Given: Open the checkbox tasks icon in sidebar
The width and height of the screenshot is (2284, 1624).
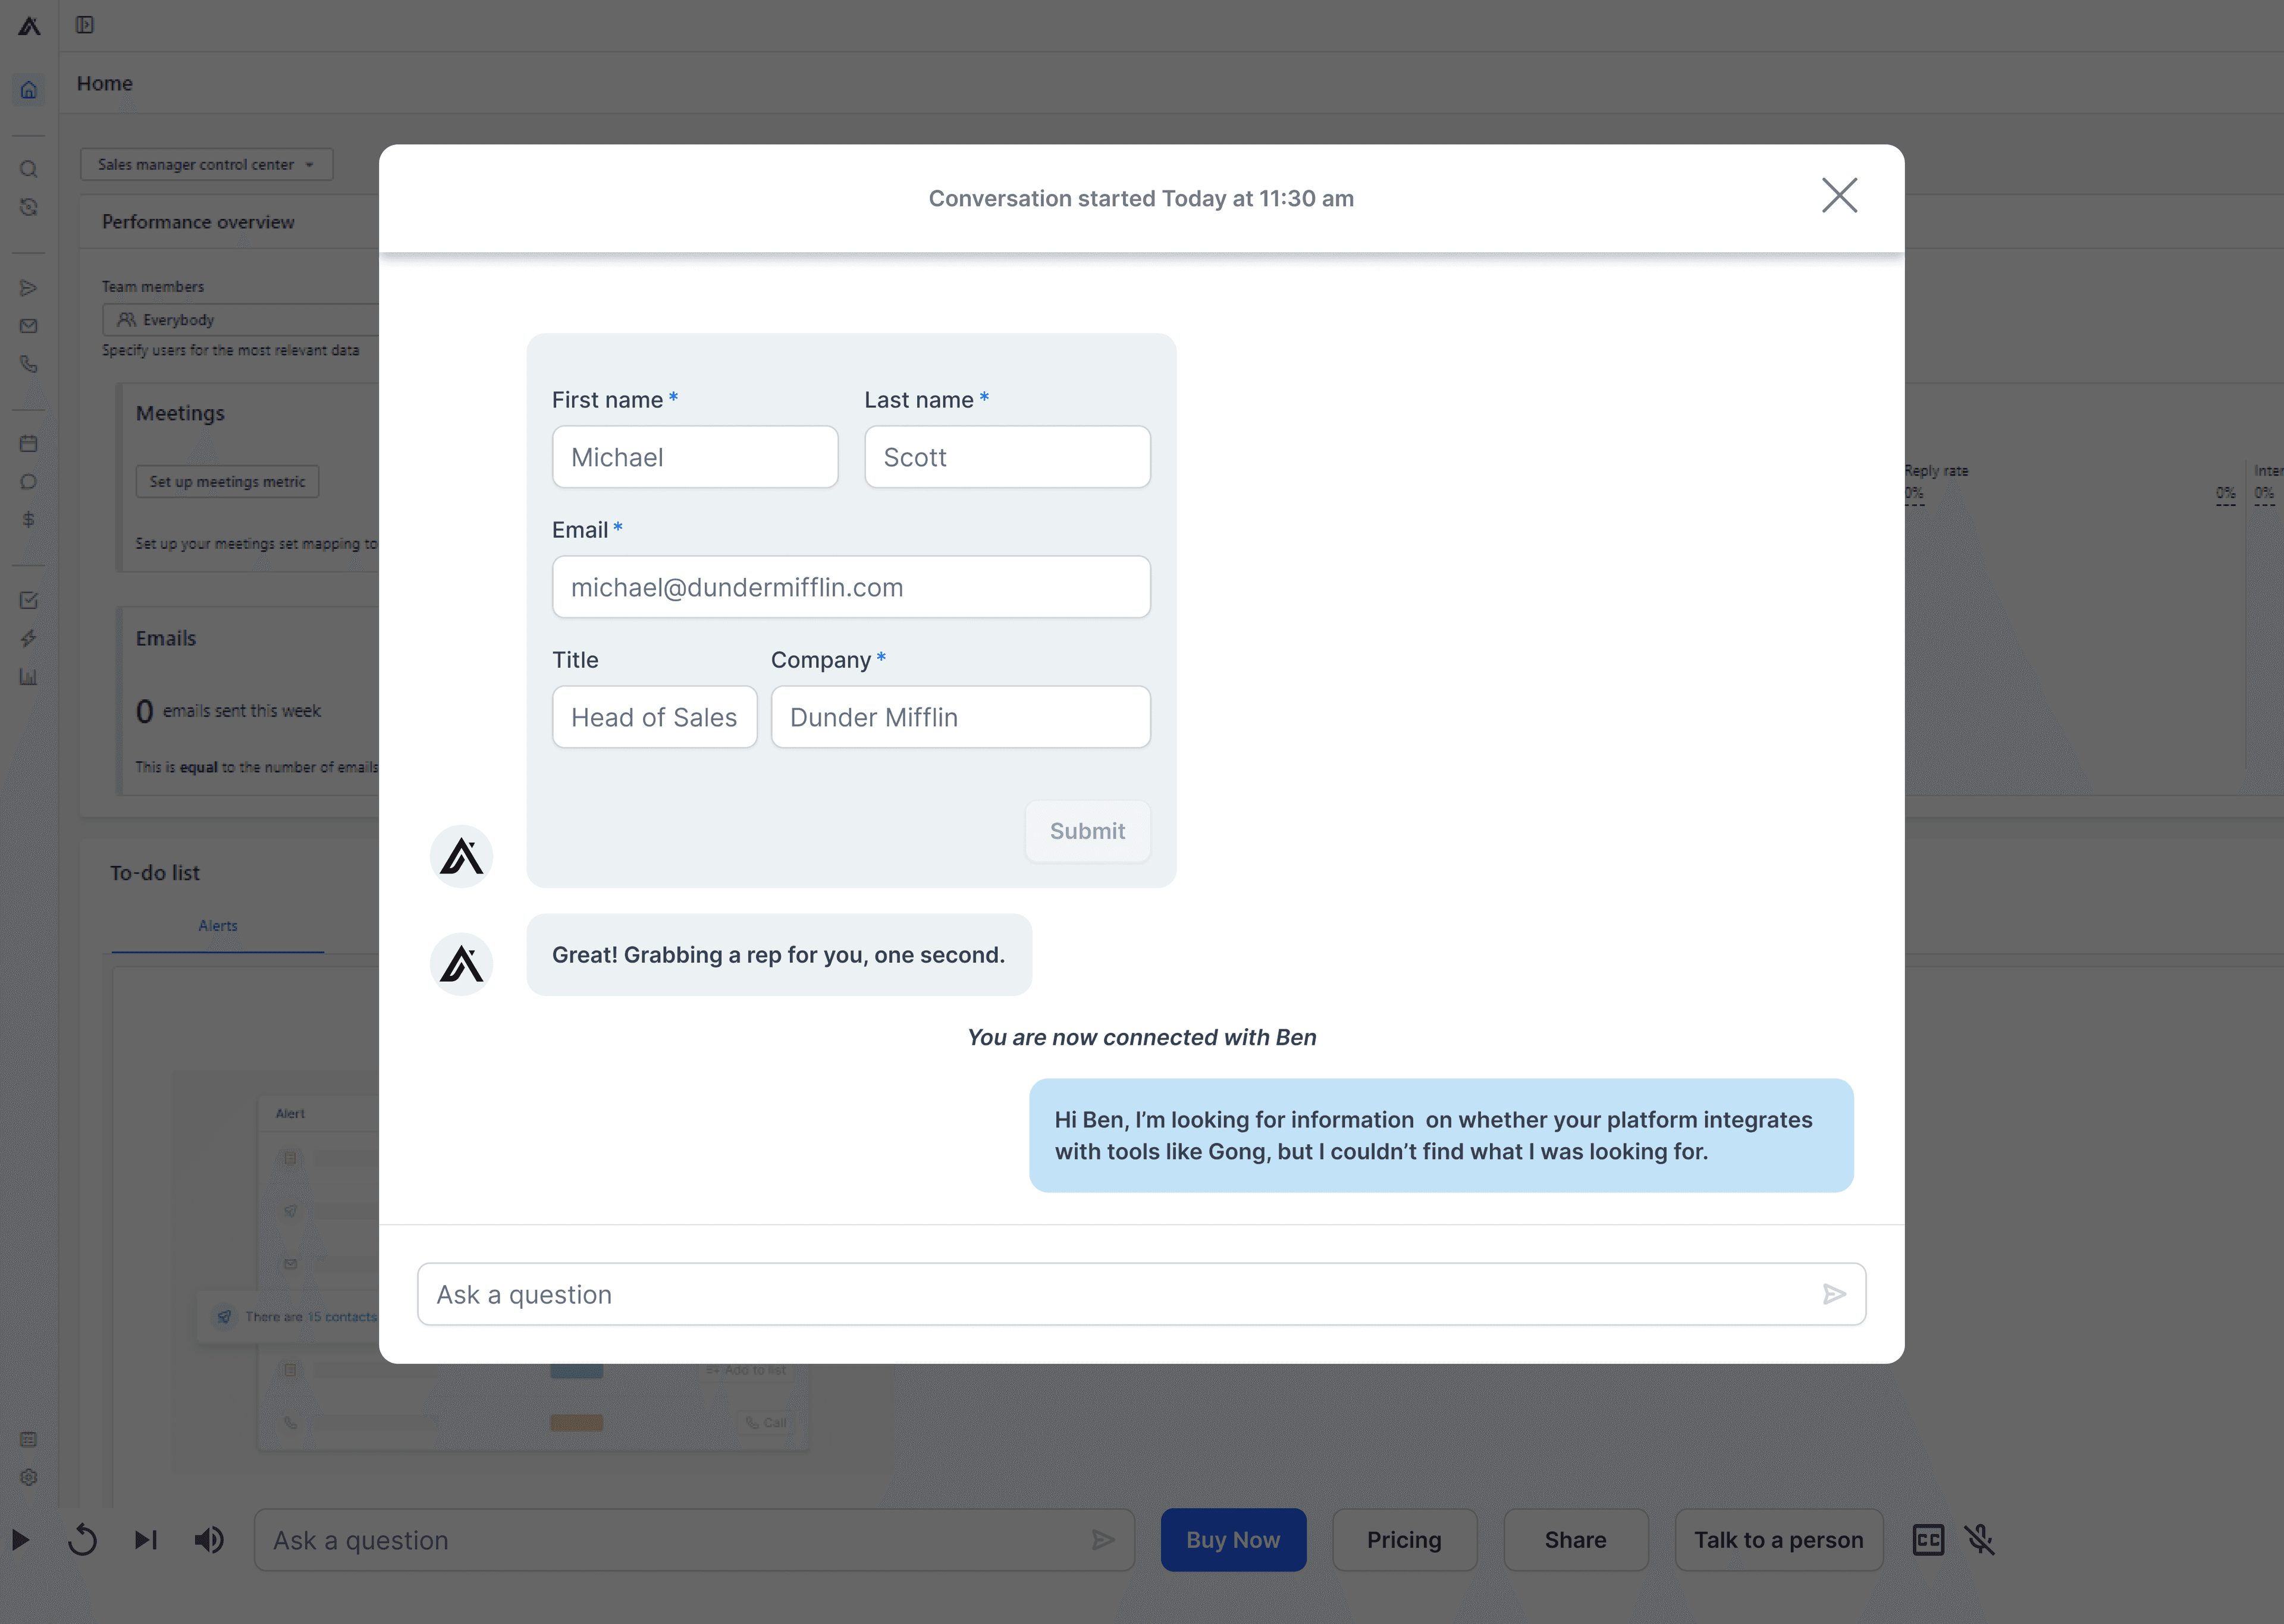Looking at the screenshot, I should tap(29, 600).
